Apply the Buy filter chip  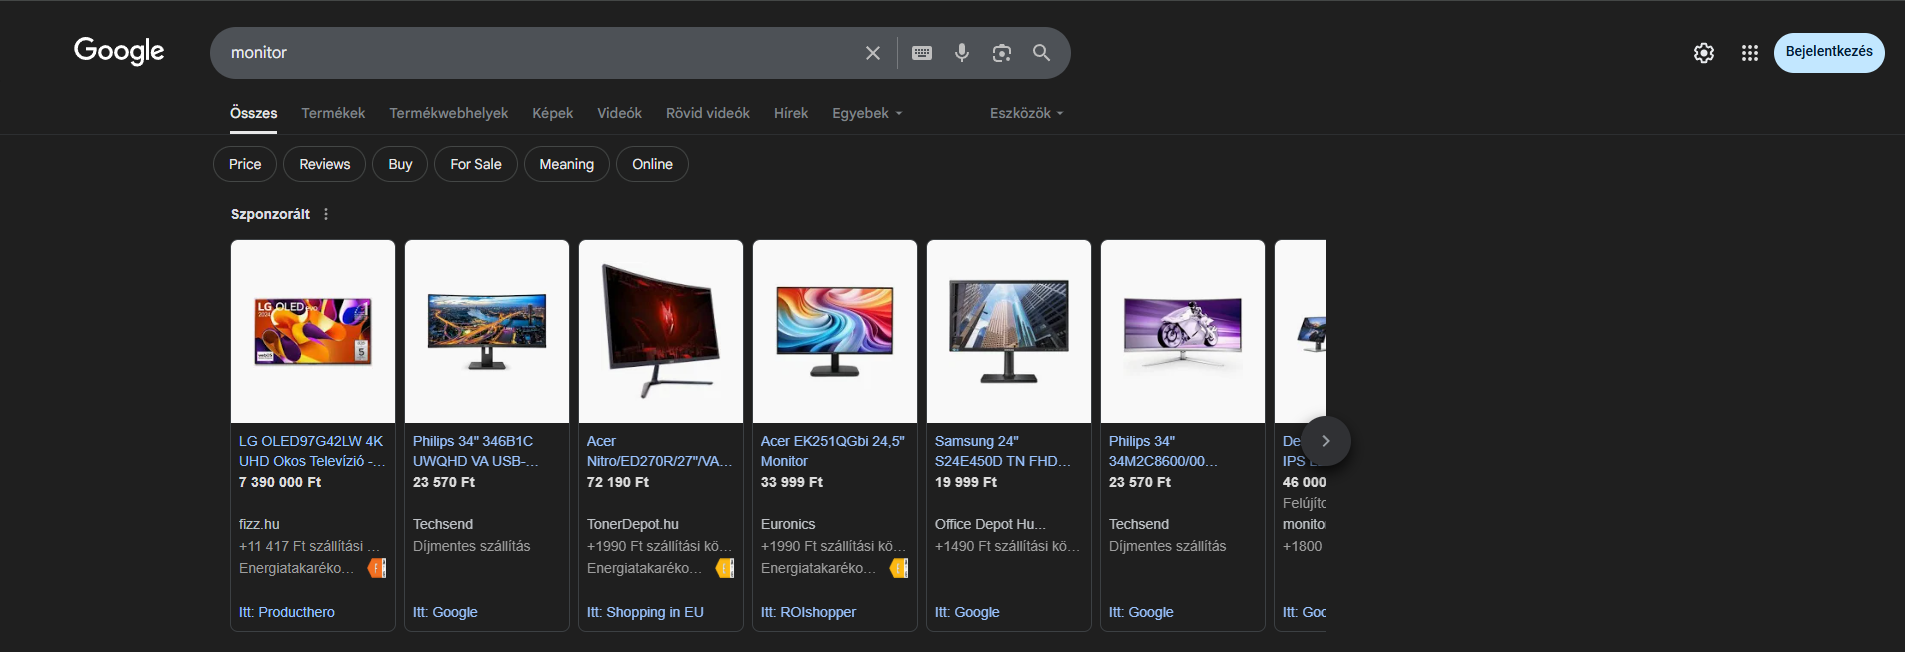tap(400, 164)
